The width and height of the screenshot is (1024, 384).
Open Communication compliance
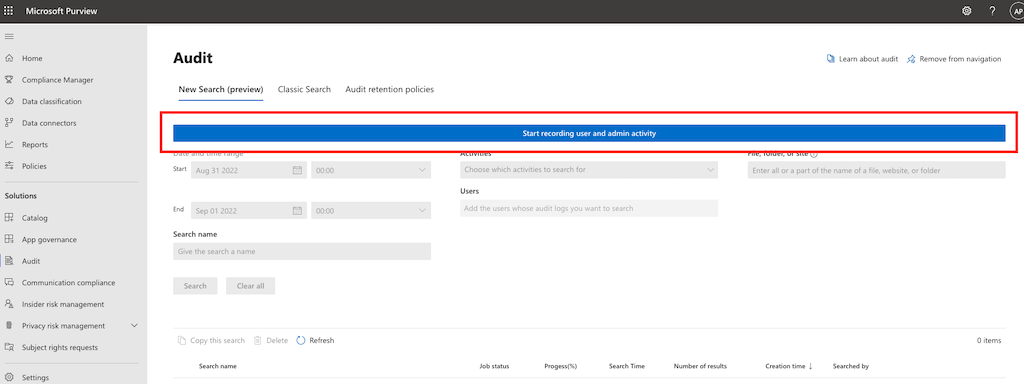69,282
